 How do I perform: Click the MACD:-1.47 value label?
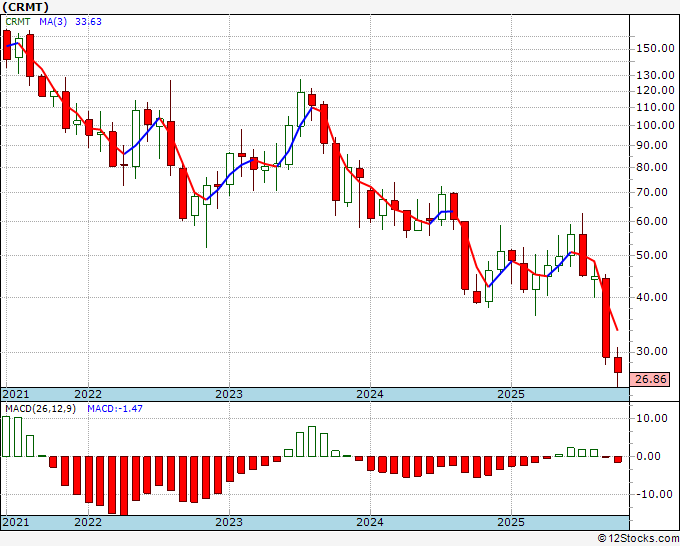[x=115, y=409]
